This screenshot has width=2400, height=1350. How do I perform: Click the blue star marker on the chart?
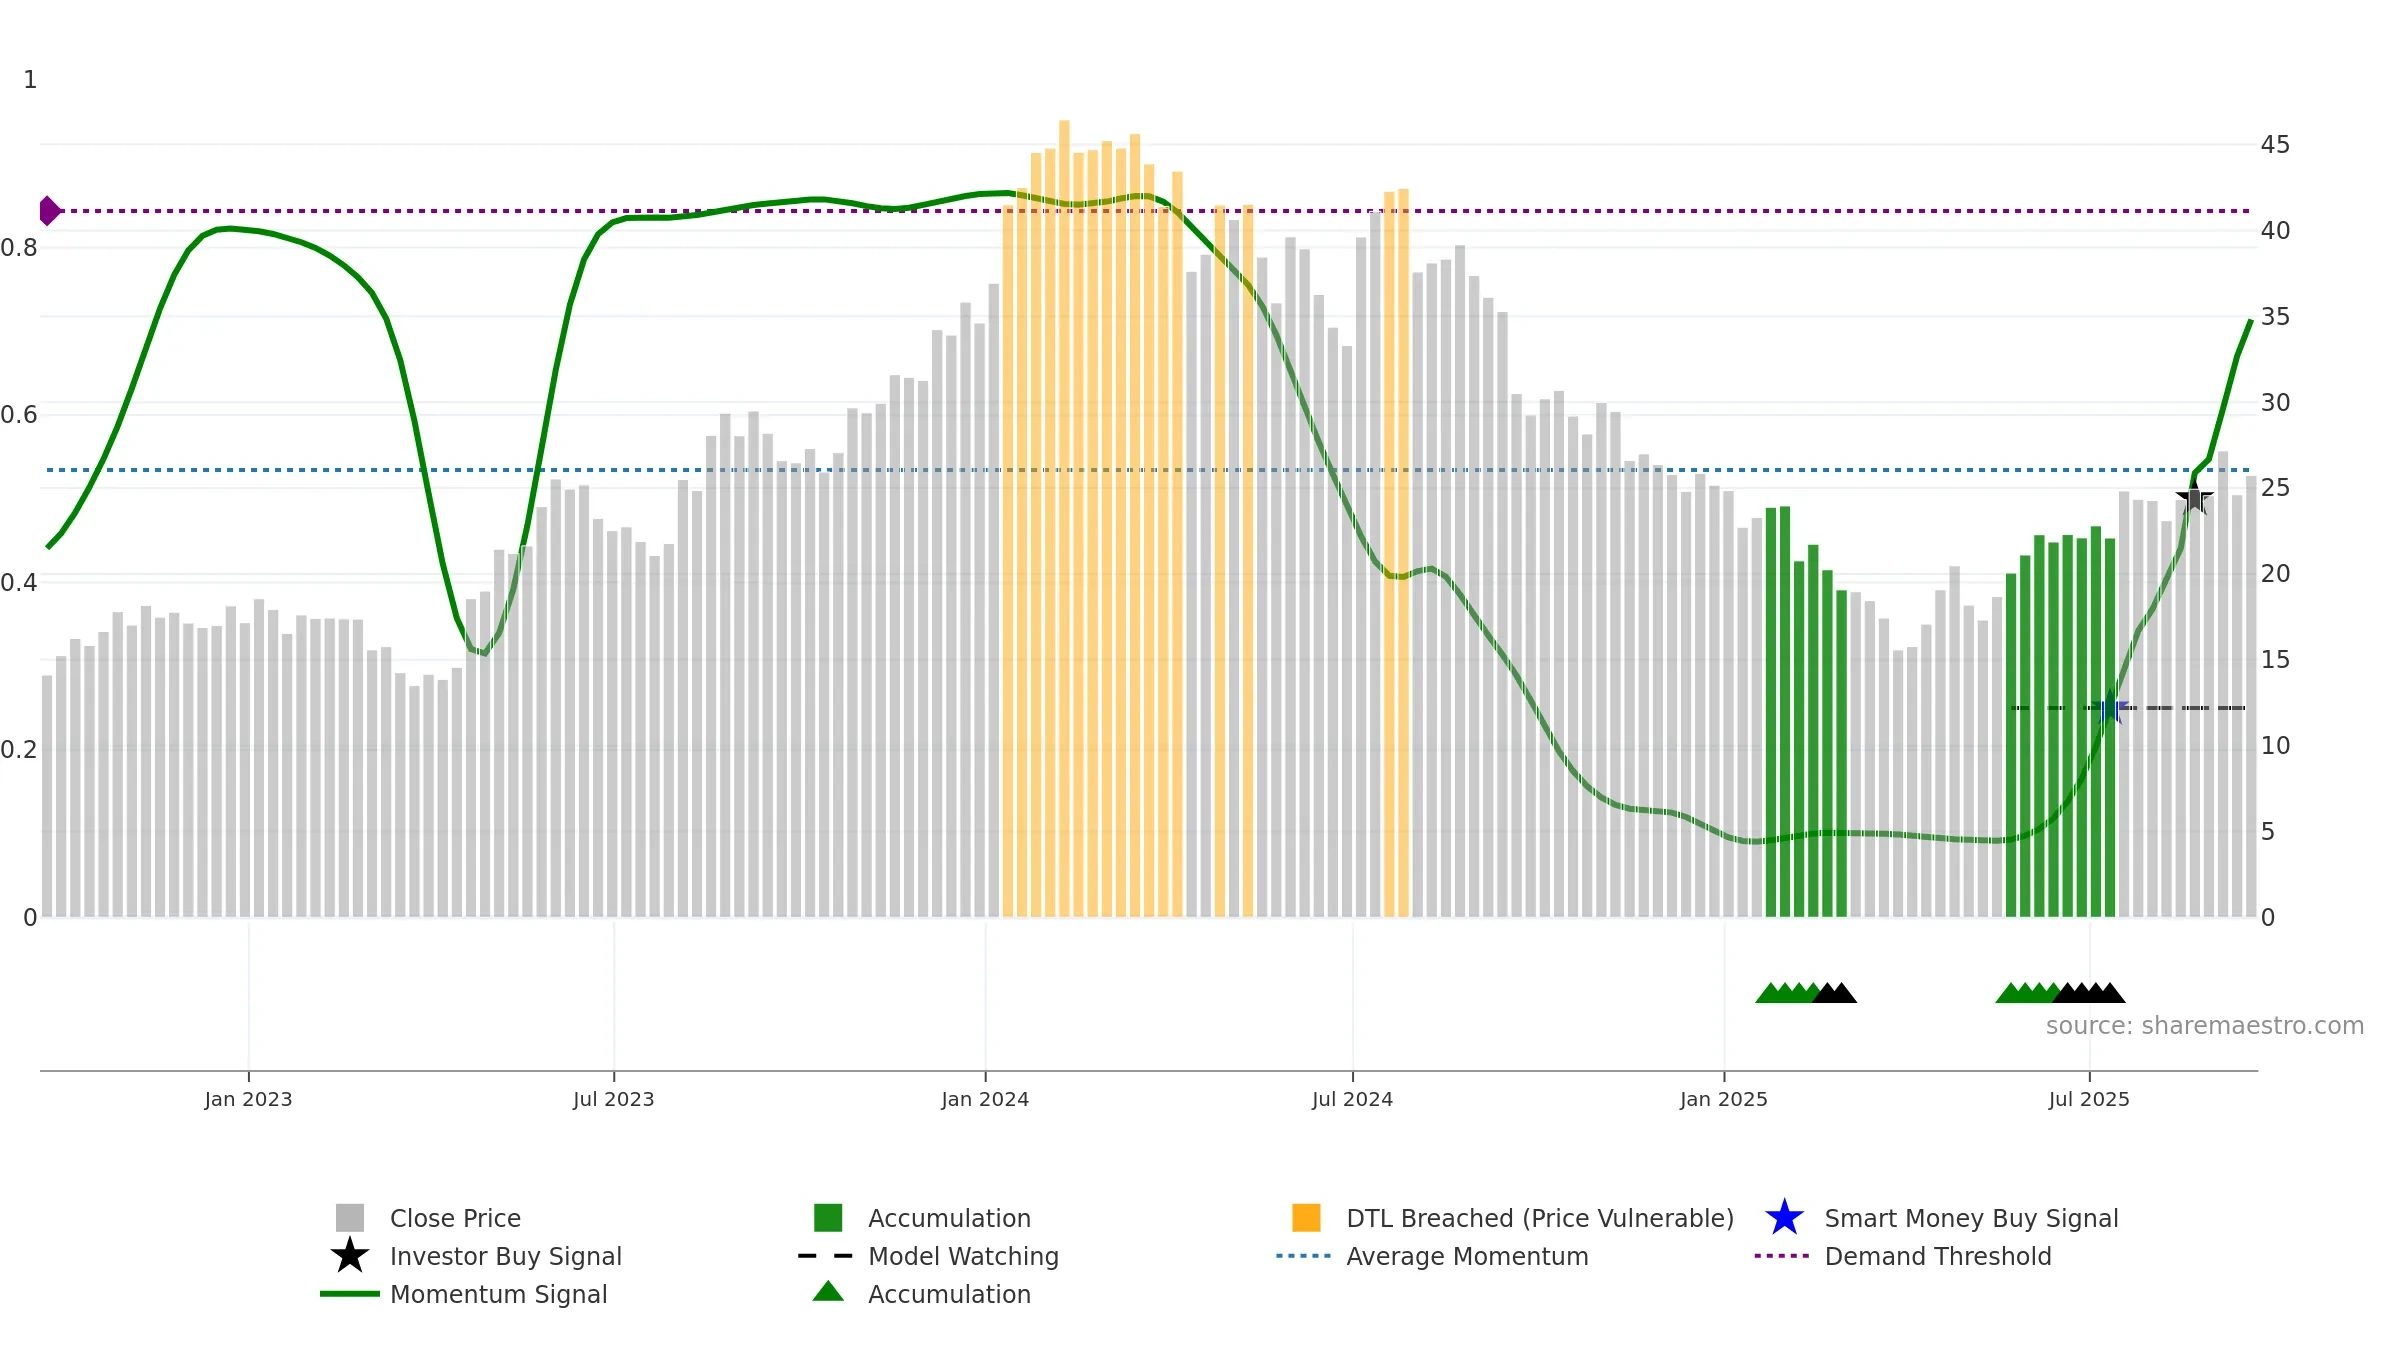(x=2110, y=708)
